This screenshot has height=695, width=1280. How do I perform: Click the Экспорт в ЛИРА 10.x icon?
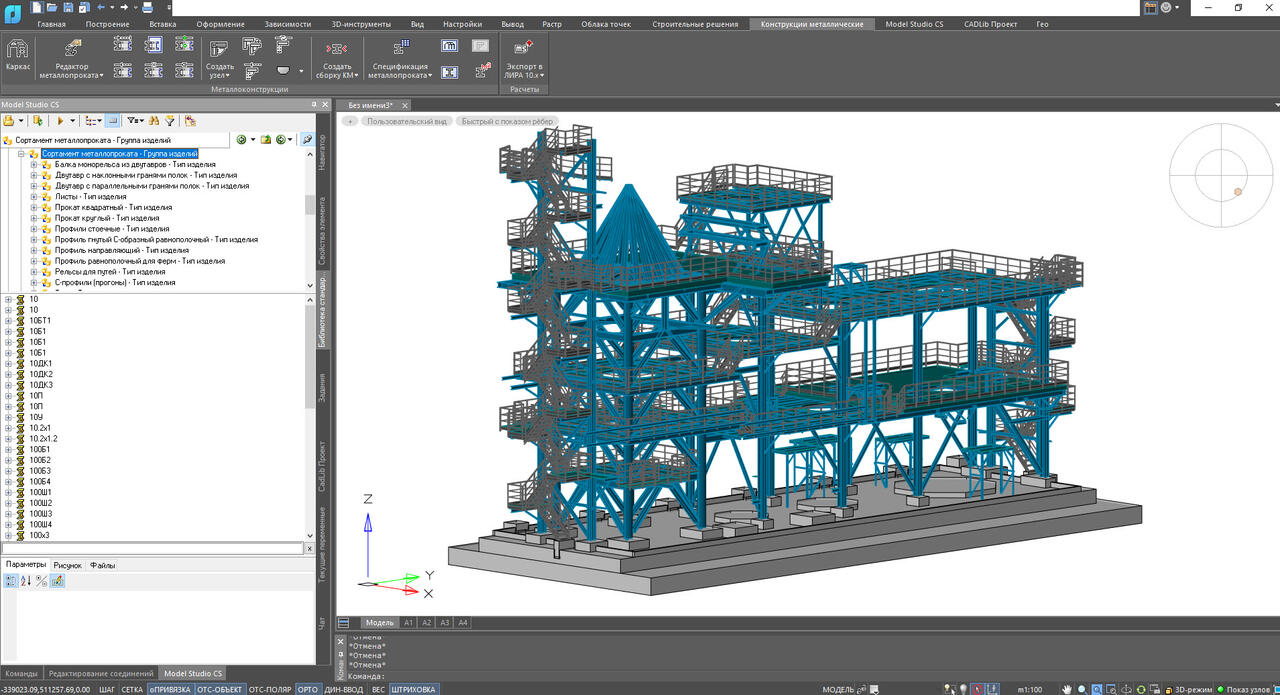point(522,49)
